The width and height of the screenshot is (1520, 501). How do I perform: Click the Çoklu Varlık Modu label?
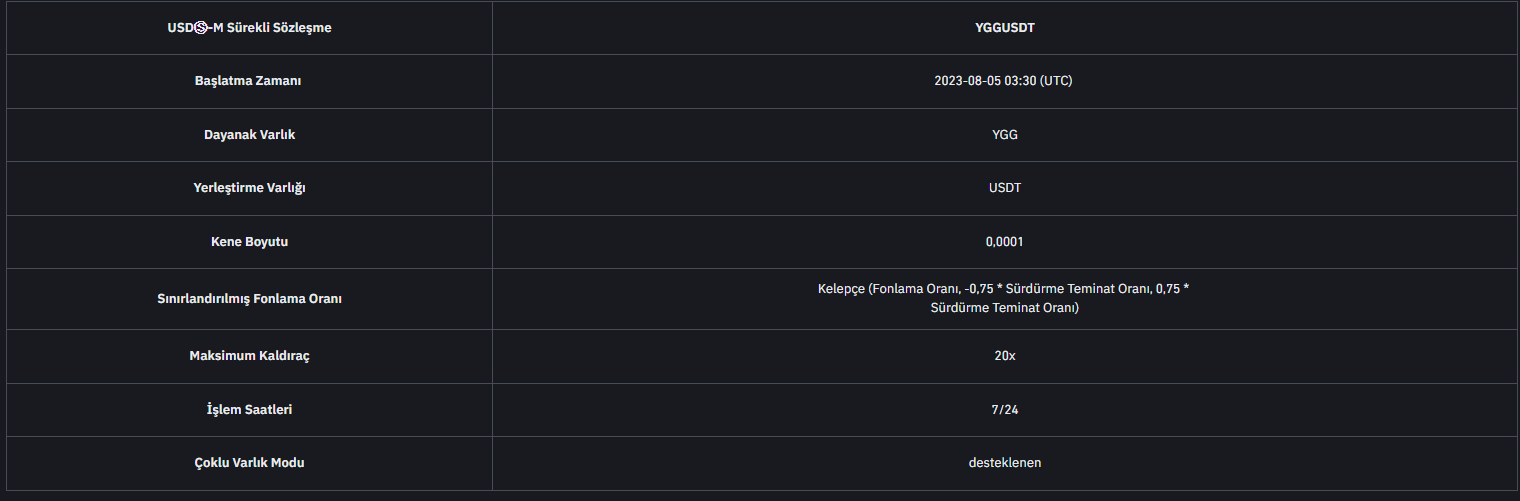pos(249,463)
